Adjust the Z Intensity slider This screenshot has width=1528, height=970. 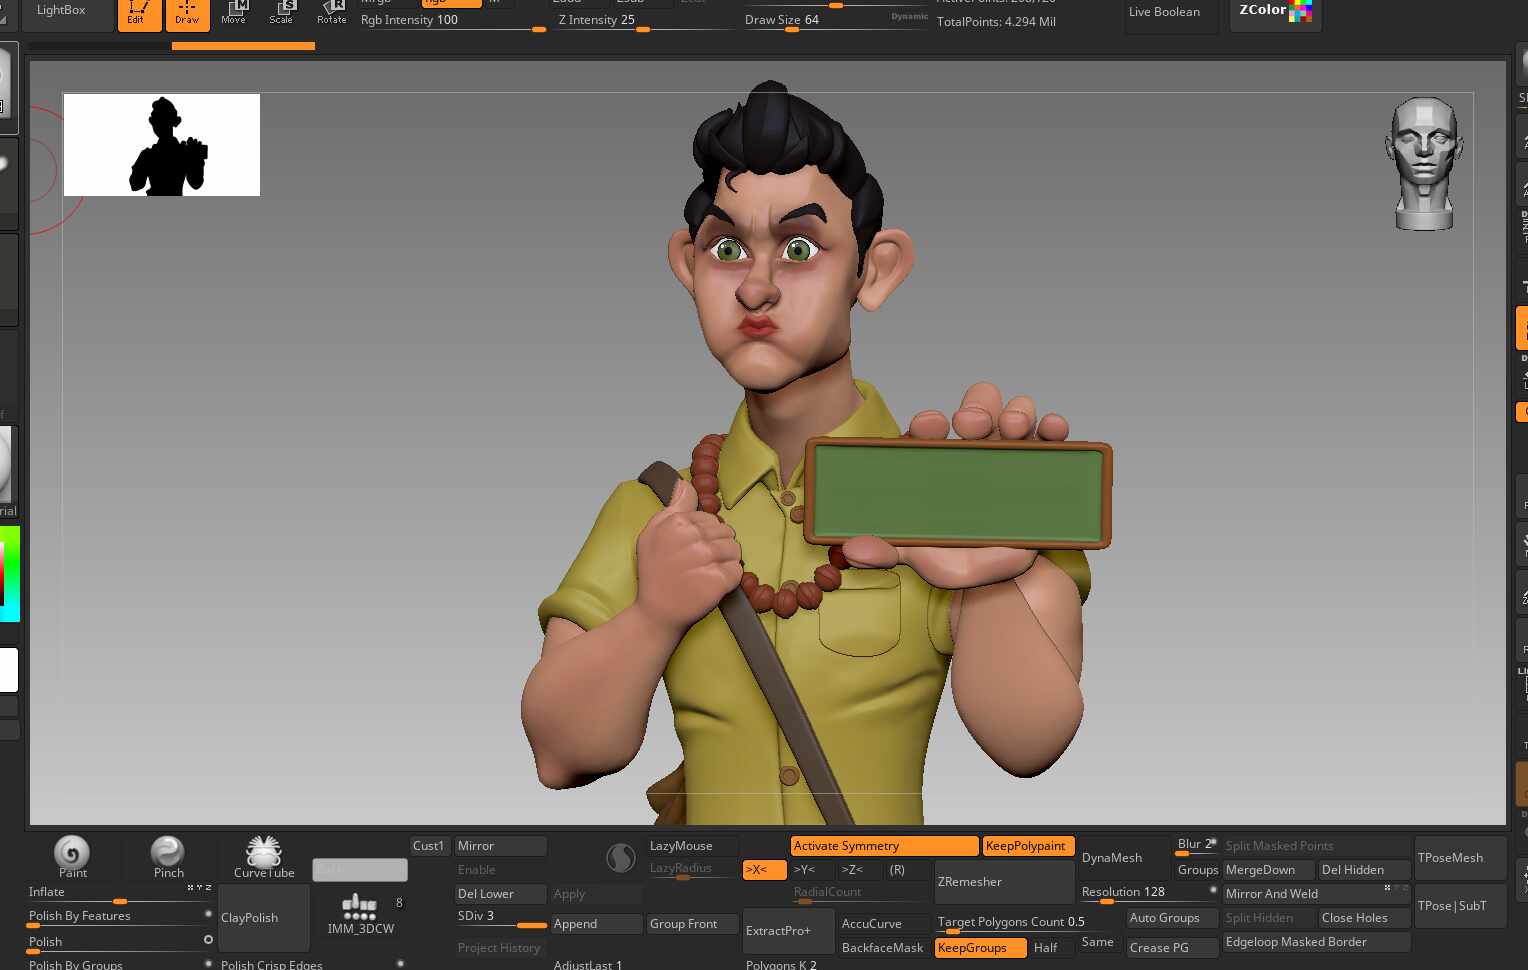[645, 21]
